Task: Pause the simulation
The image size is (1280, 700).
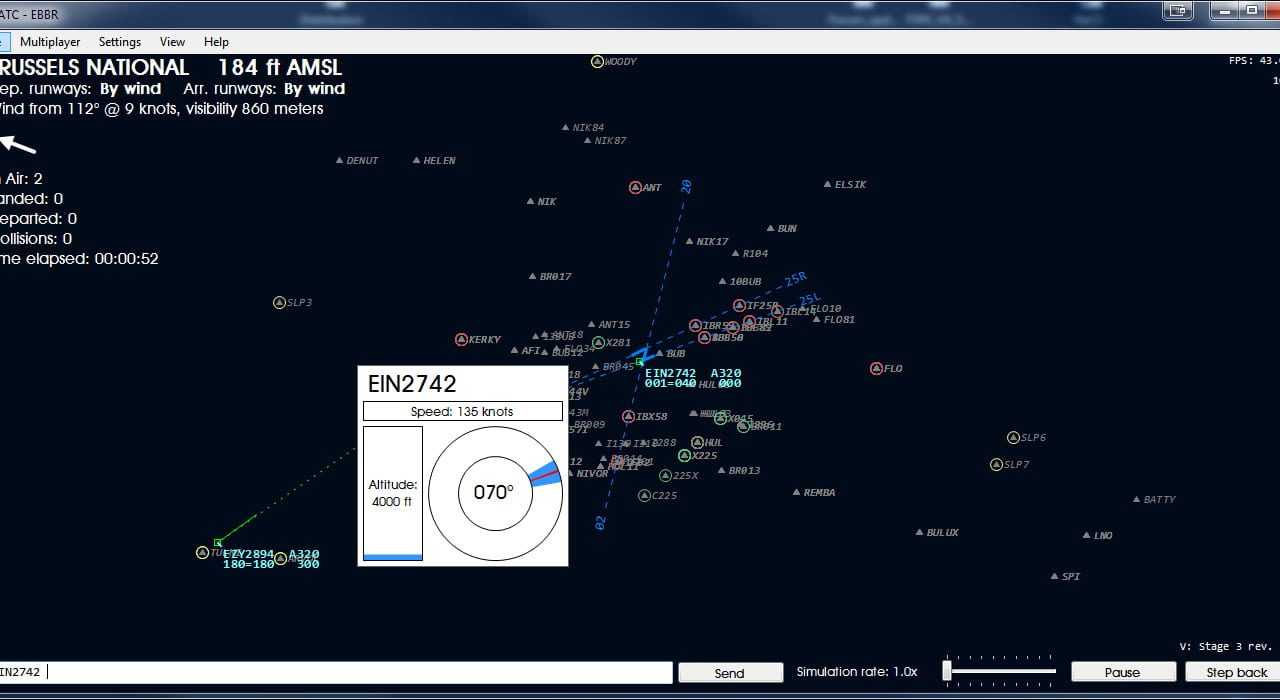Action: [1122, 673]
